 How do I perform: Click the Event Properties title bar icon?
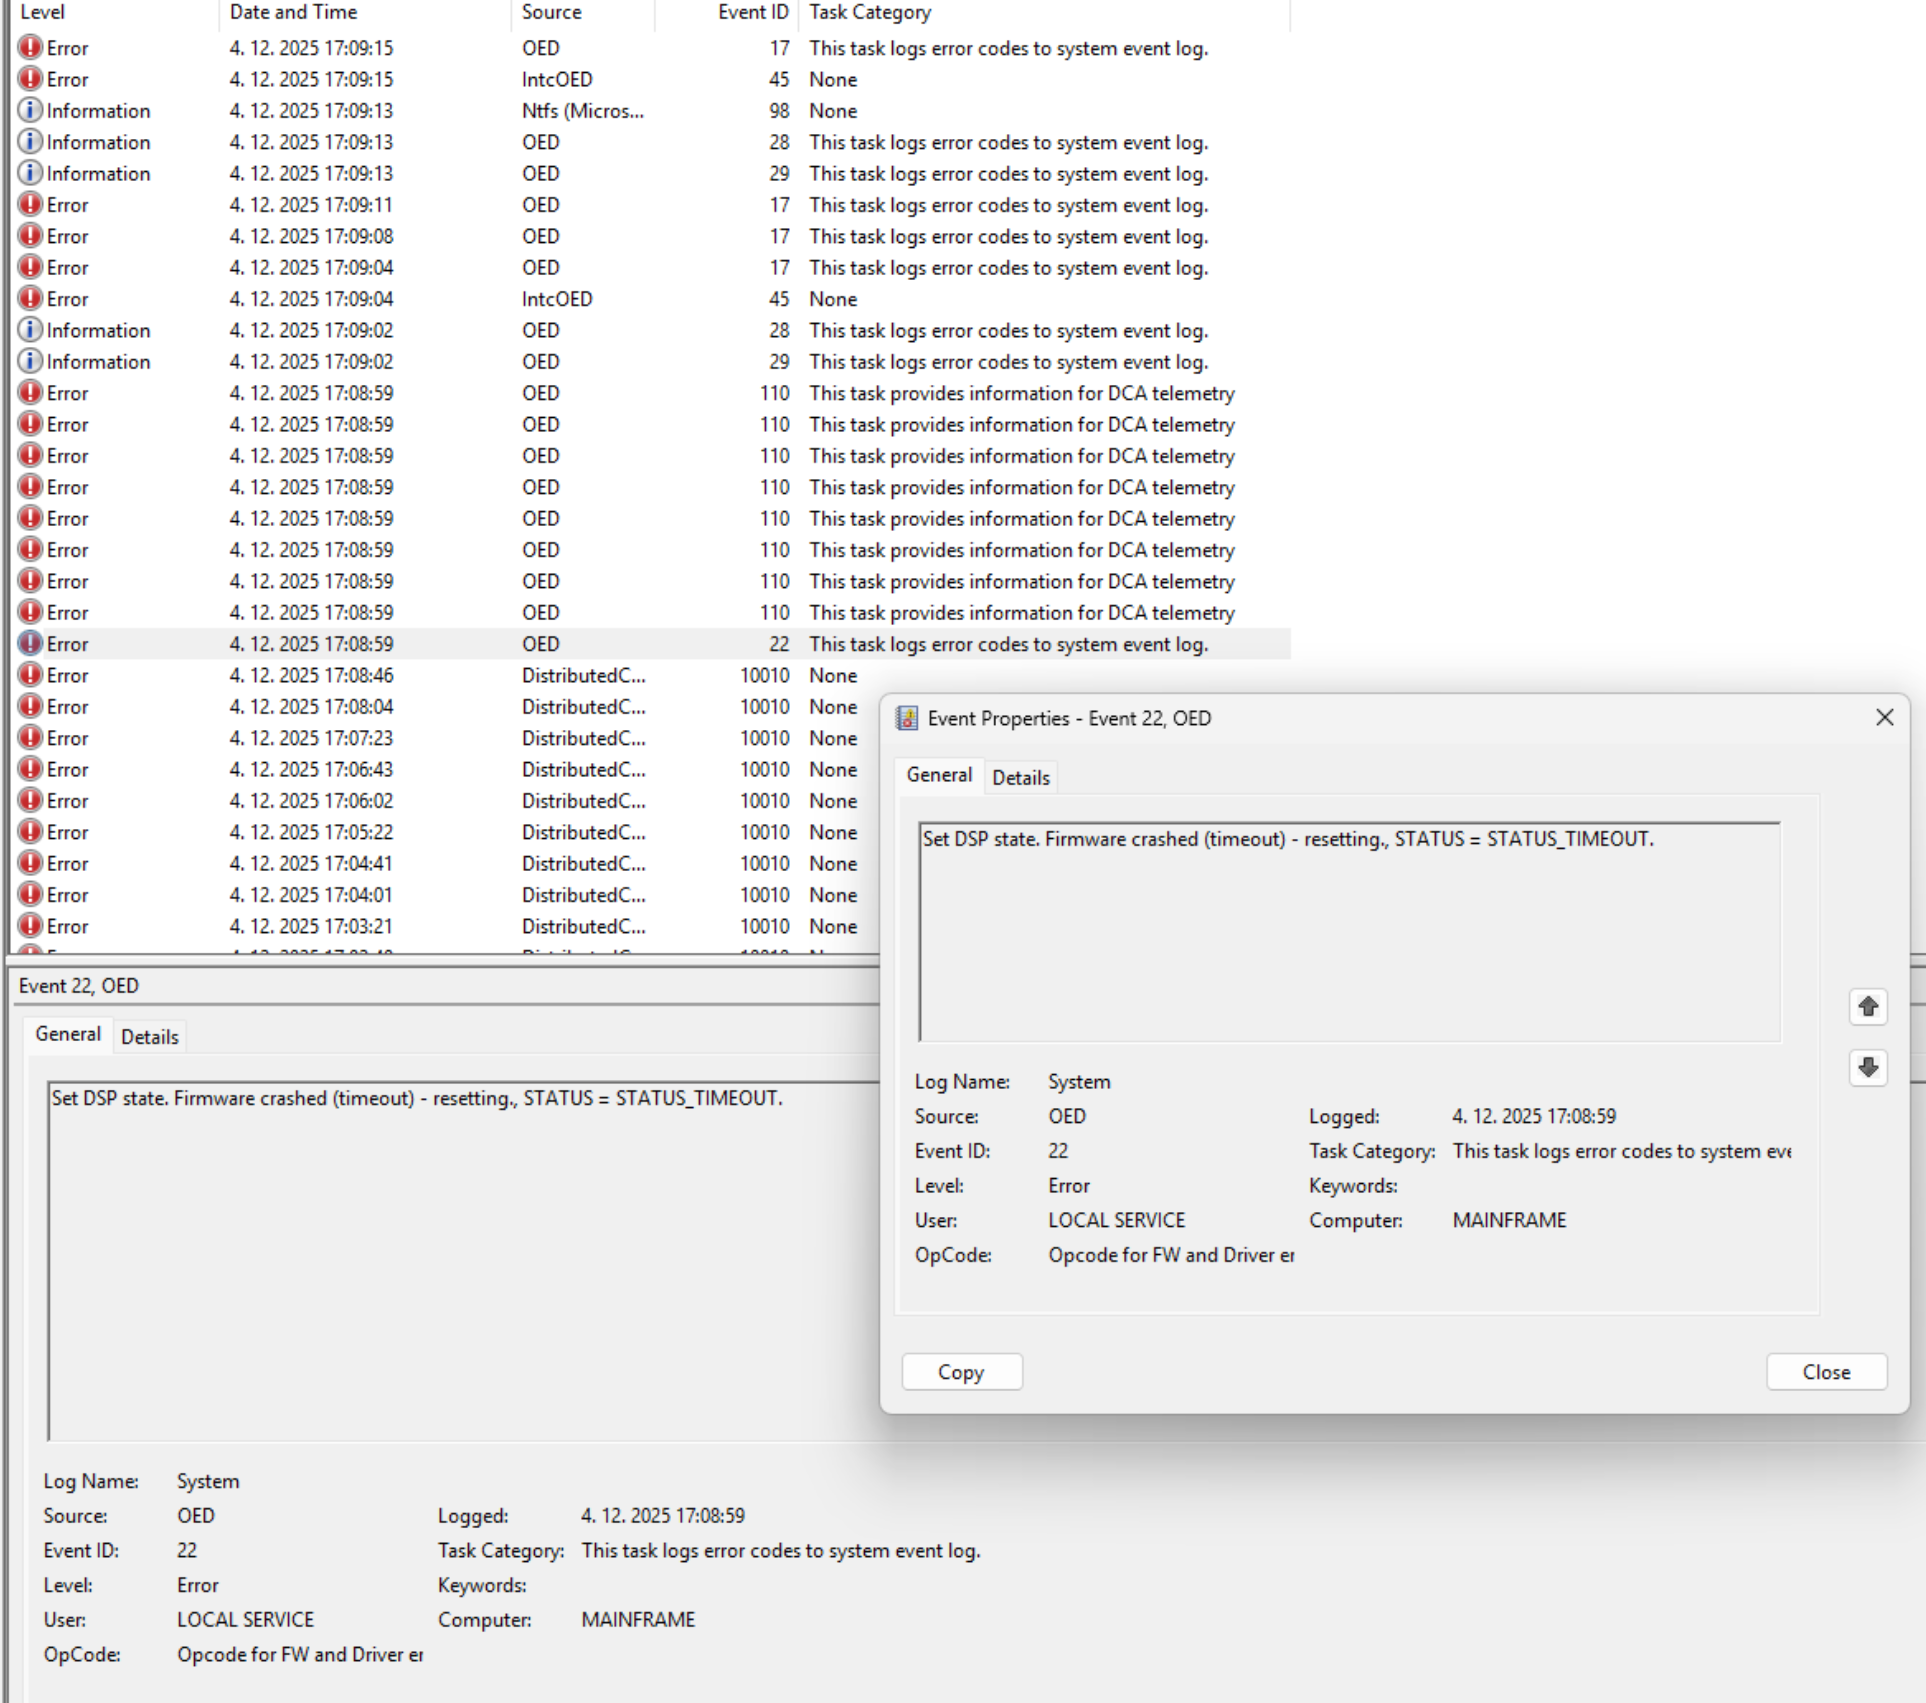(x=906, y=718)
